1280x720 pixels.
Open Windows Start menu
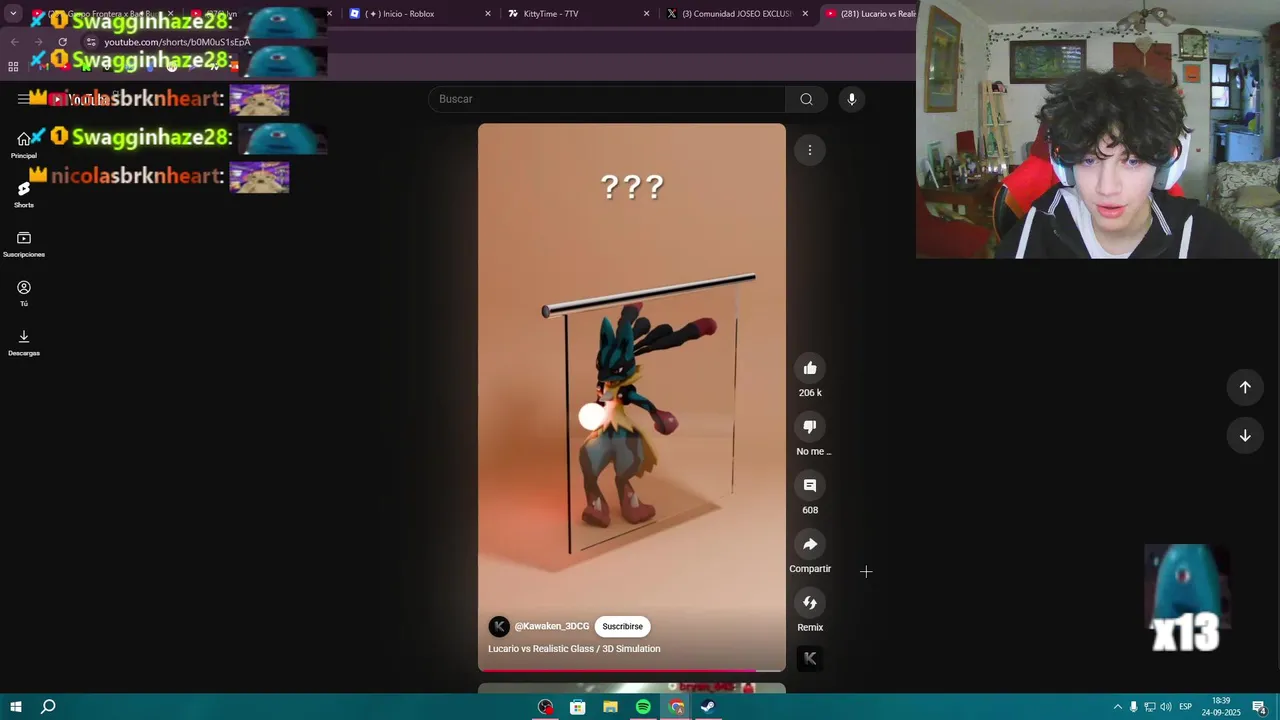(x=15, y=707)
